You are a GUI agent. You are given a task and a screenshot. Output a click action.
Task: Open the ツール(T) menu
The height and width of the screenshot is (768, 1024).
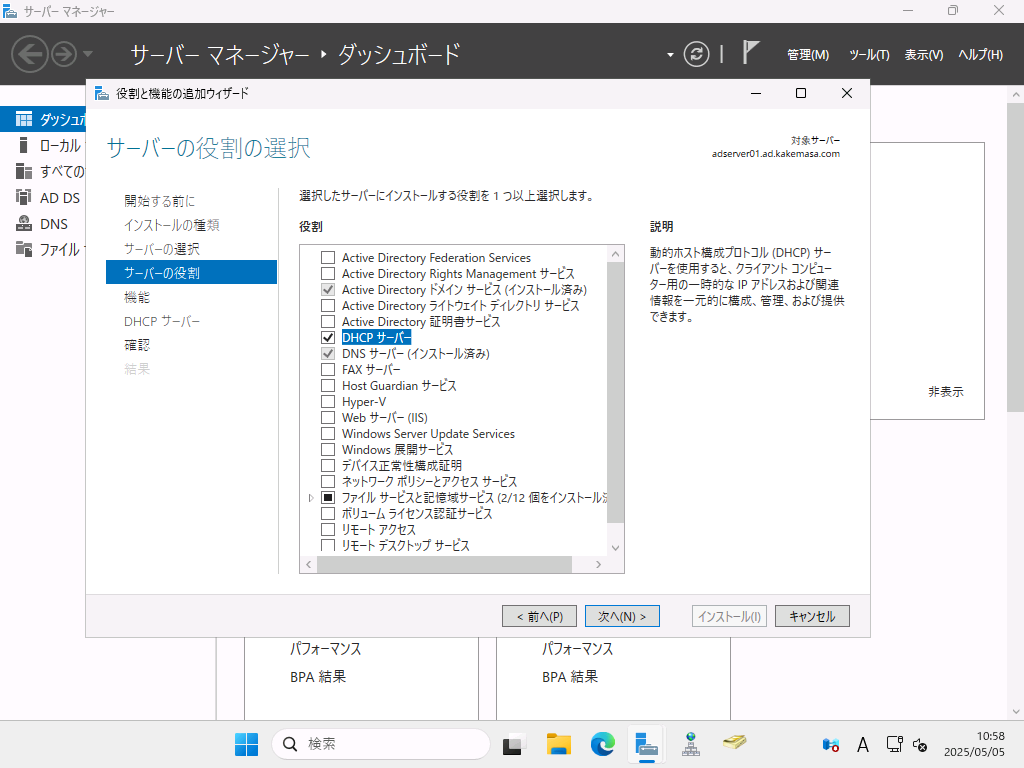click(869, 55)
